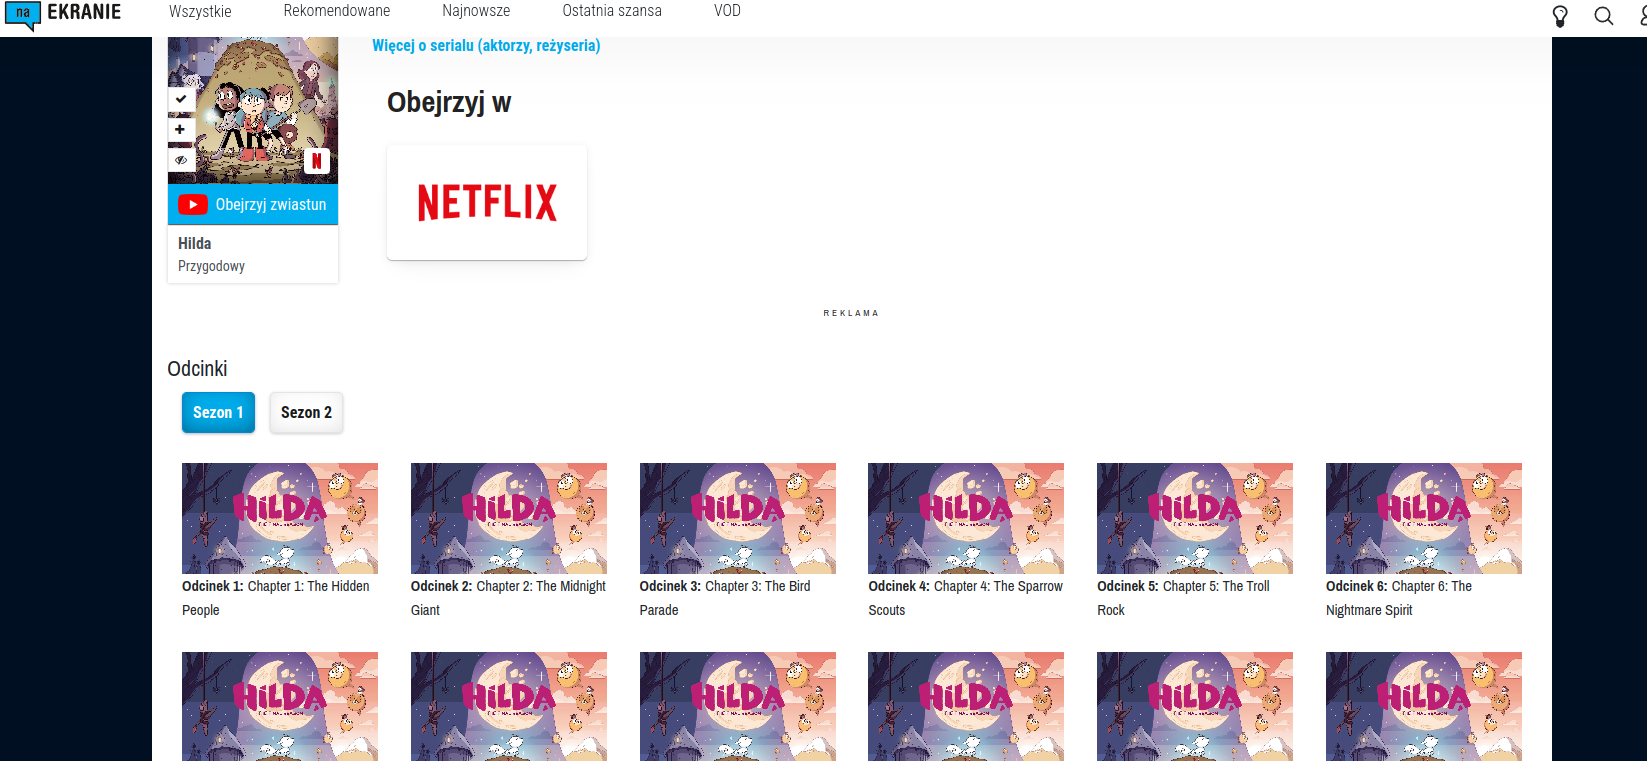Open Odcinek 1 The Hidden People thumbnail
The height and width of the screenshot is (761, 1647).
pos(280,518)
